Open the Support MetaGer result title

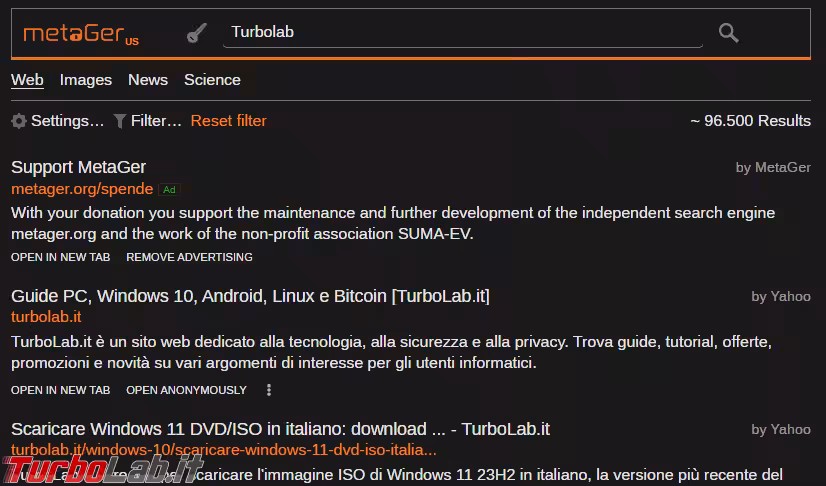pyautogui.click(x=78, y=167)
